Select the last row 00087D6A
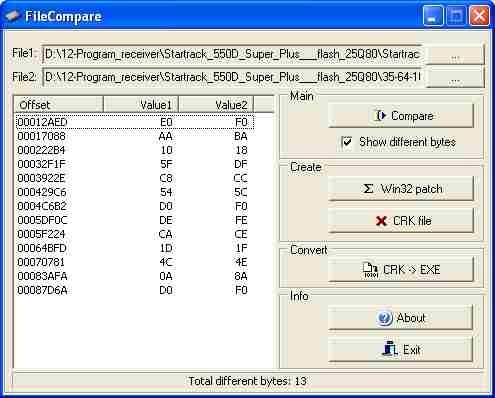Viewport: 495px width, 398px height. point(135,290)
